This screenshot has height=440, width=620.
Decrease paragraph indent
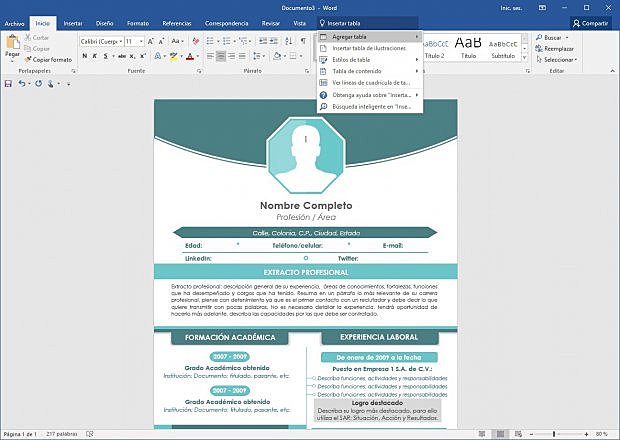point(263,41)
